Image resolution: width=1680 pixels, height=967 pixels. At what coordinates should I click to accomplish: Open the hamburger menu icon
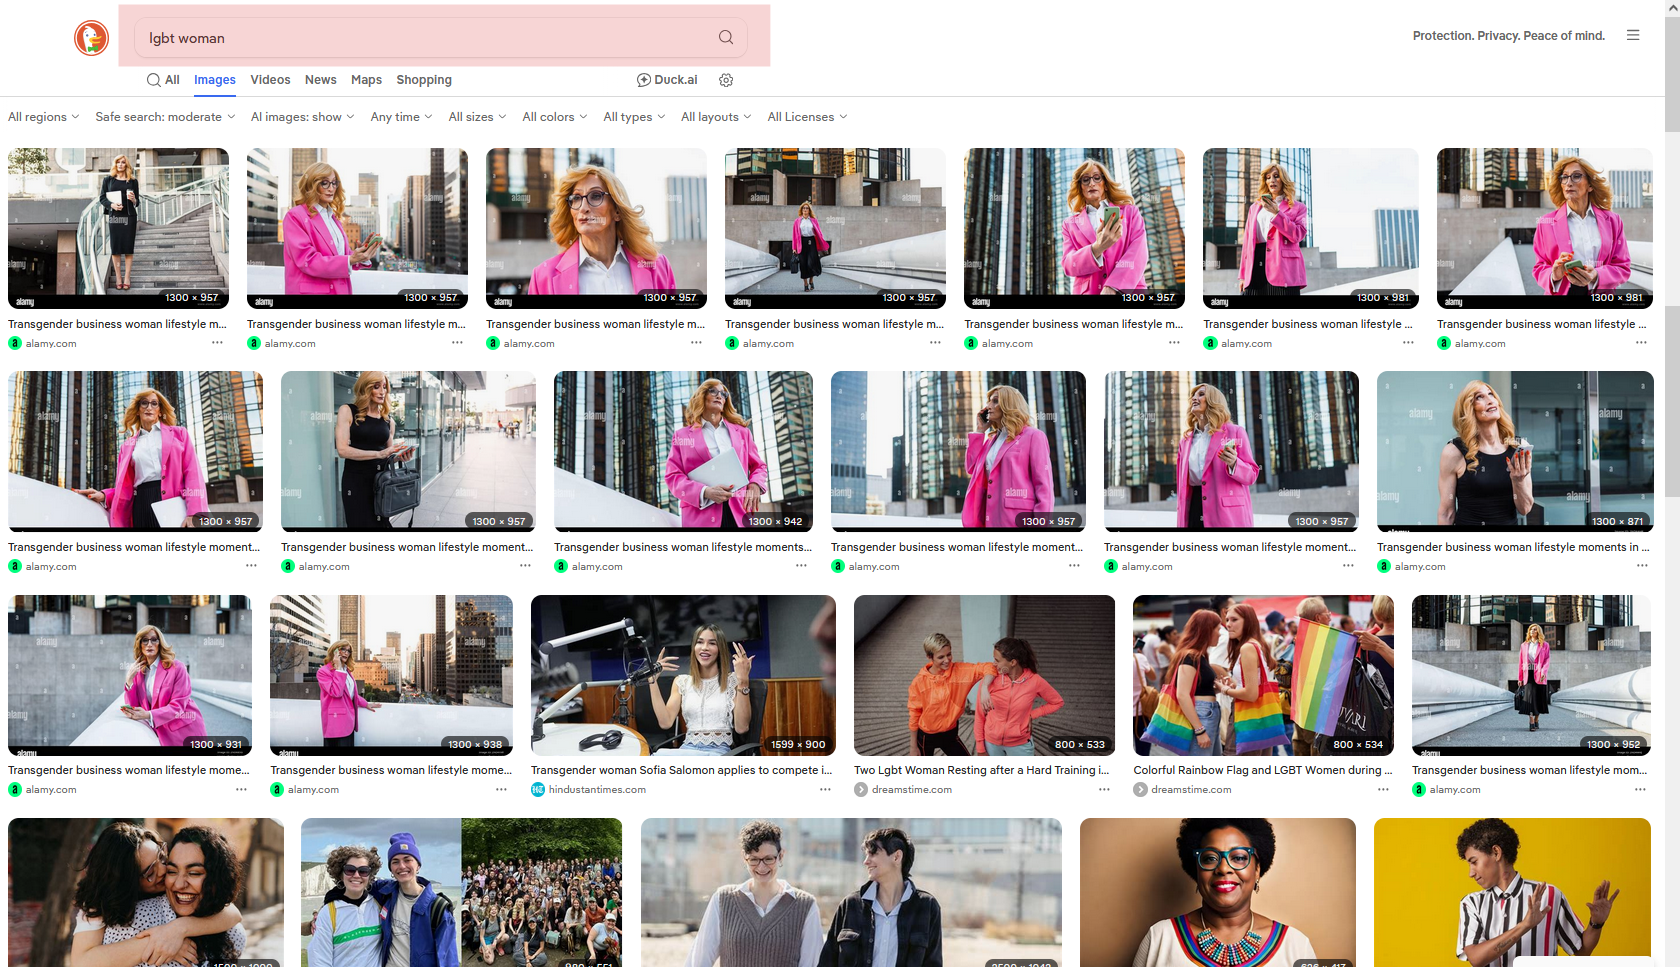1633,35
